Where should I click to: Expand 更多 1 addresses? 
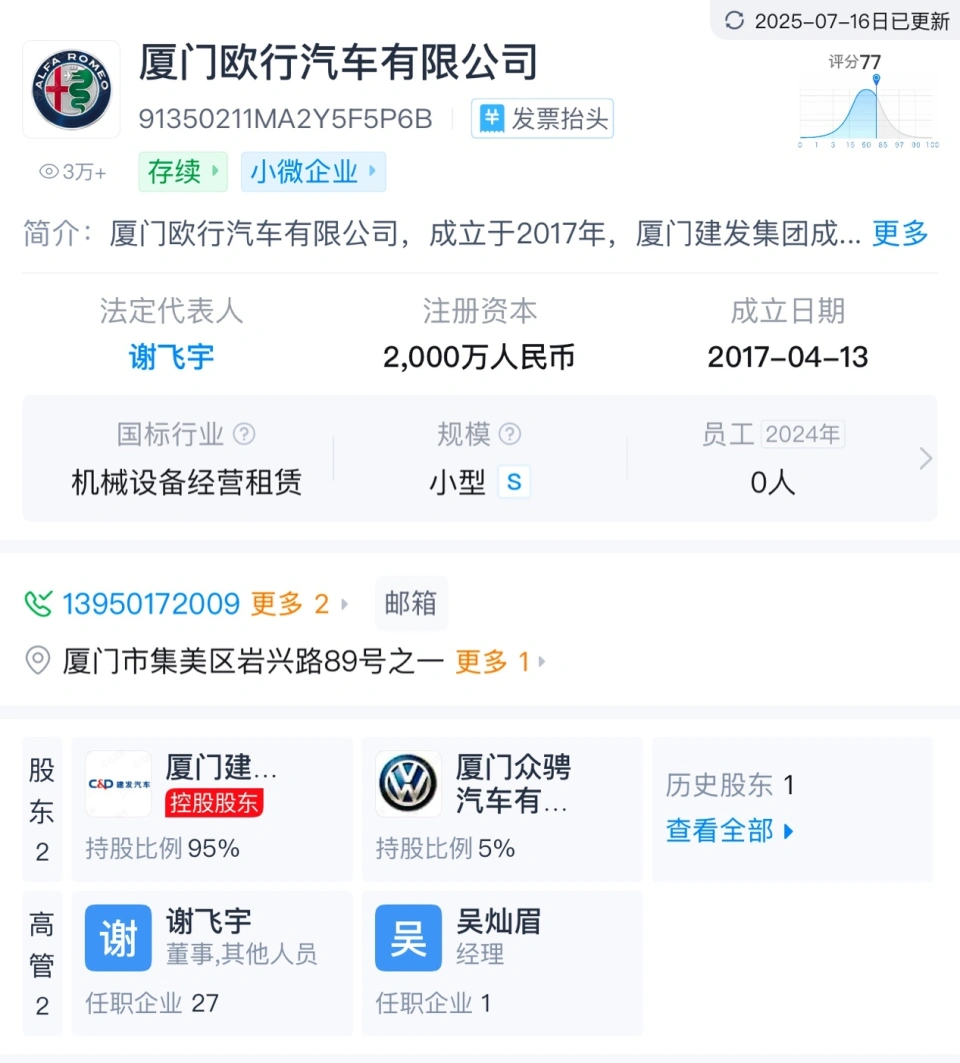point(500,661)
